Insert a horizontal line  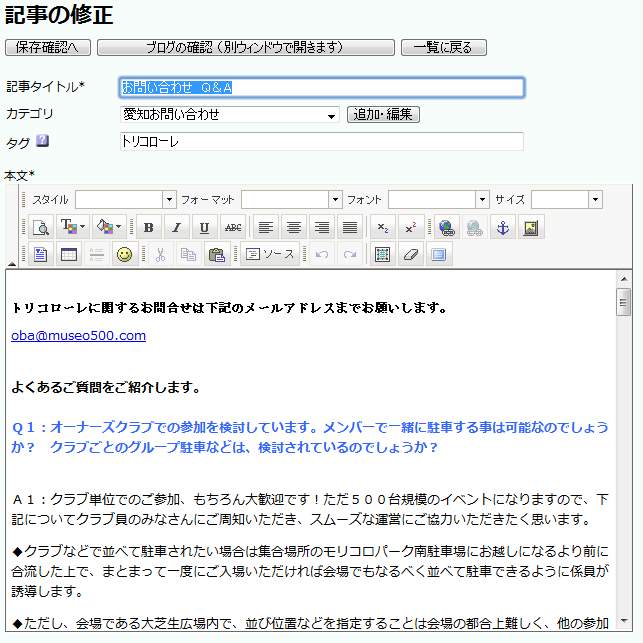[97, 254]
